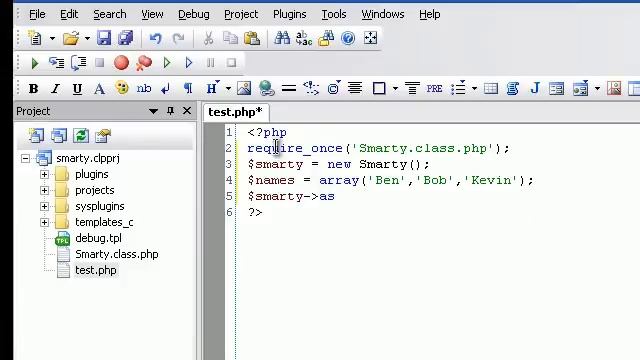Click the green outline play icon
The width and height of the screenshot is (640, 360).
tap(167, 63)
